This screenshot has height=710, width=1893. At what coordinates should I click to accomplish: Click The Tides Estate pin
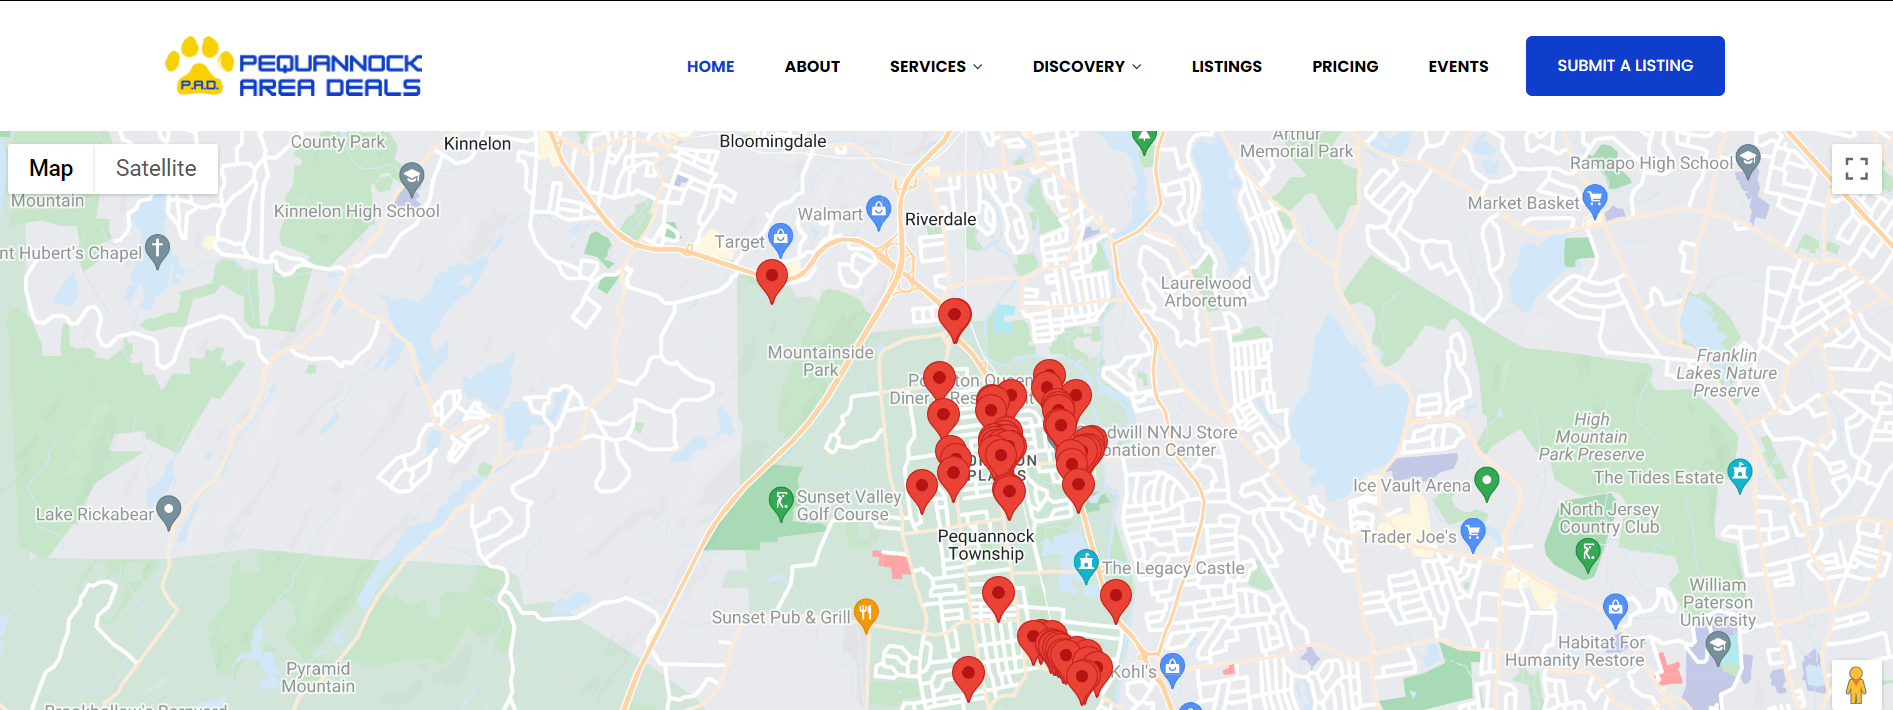click(x=1740, y=474)
